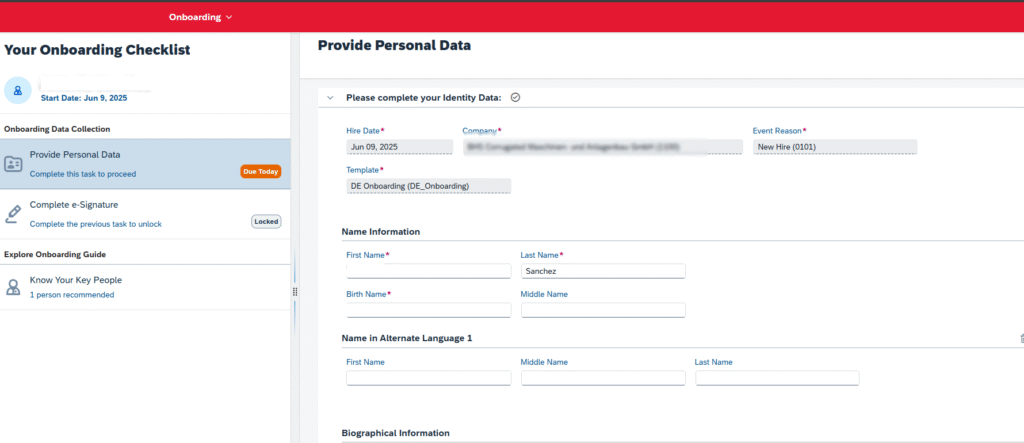Click the First Name field under Name Information

(428, 271)
